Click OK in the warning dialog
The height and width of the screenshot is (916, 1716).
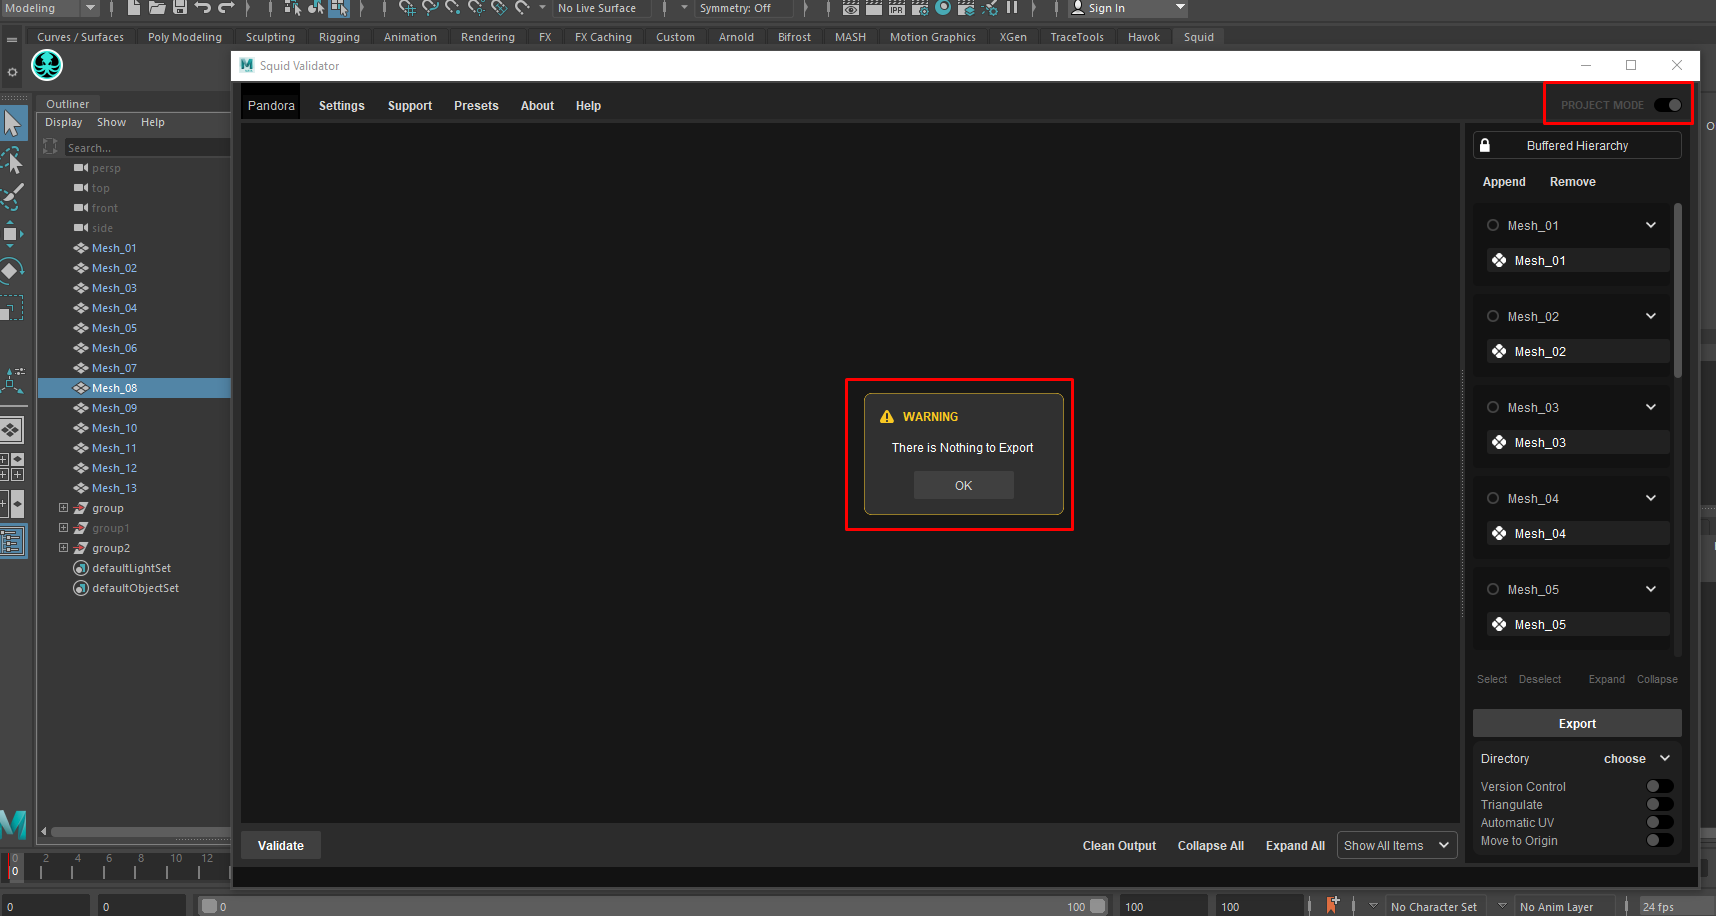pyautogui.click(x=963, y=485)
